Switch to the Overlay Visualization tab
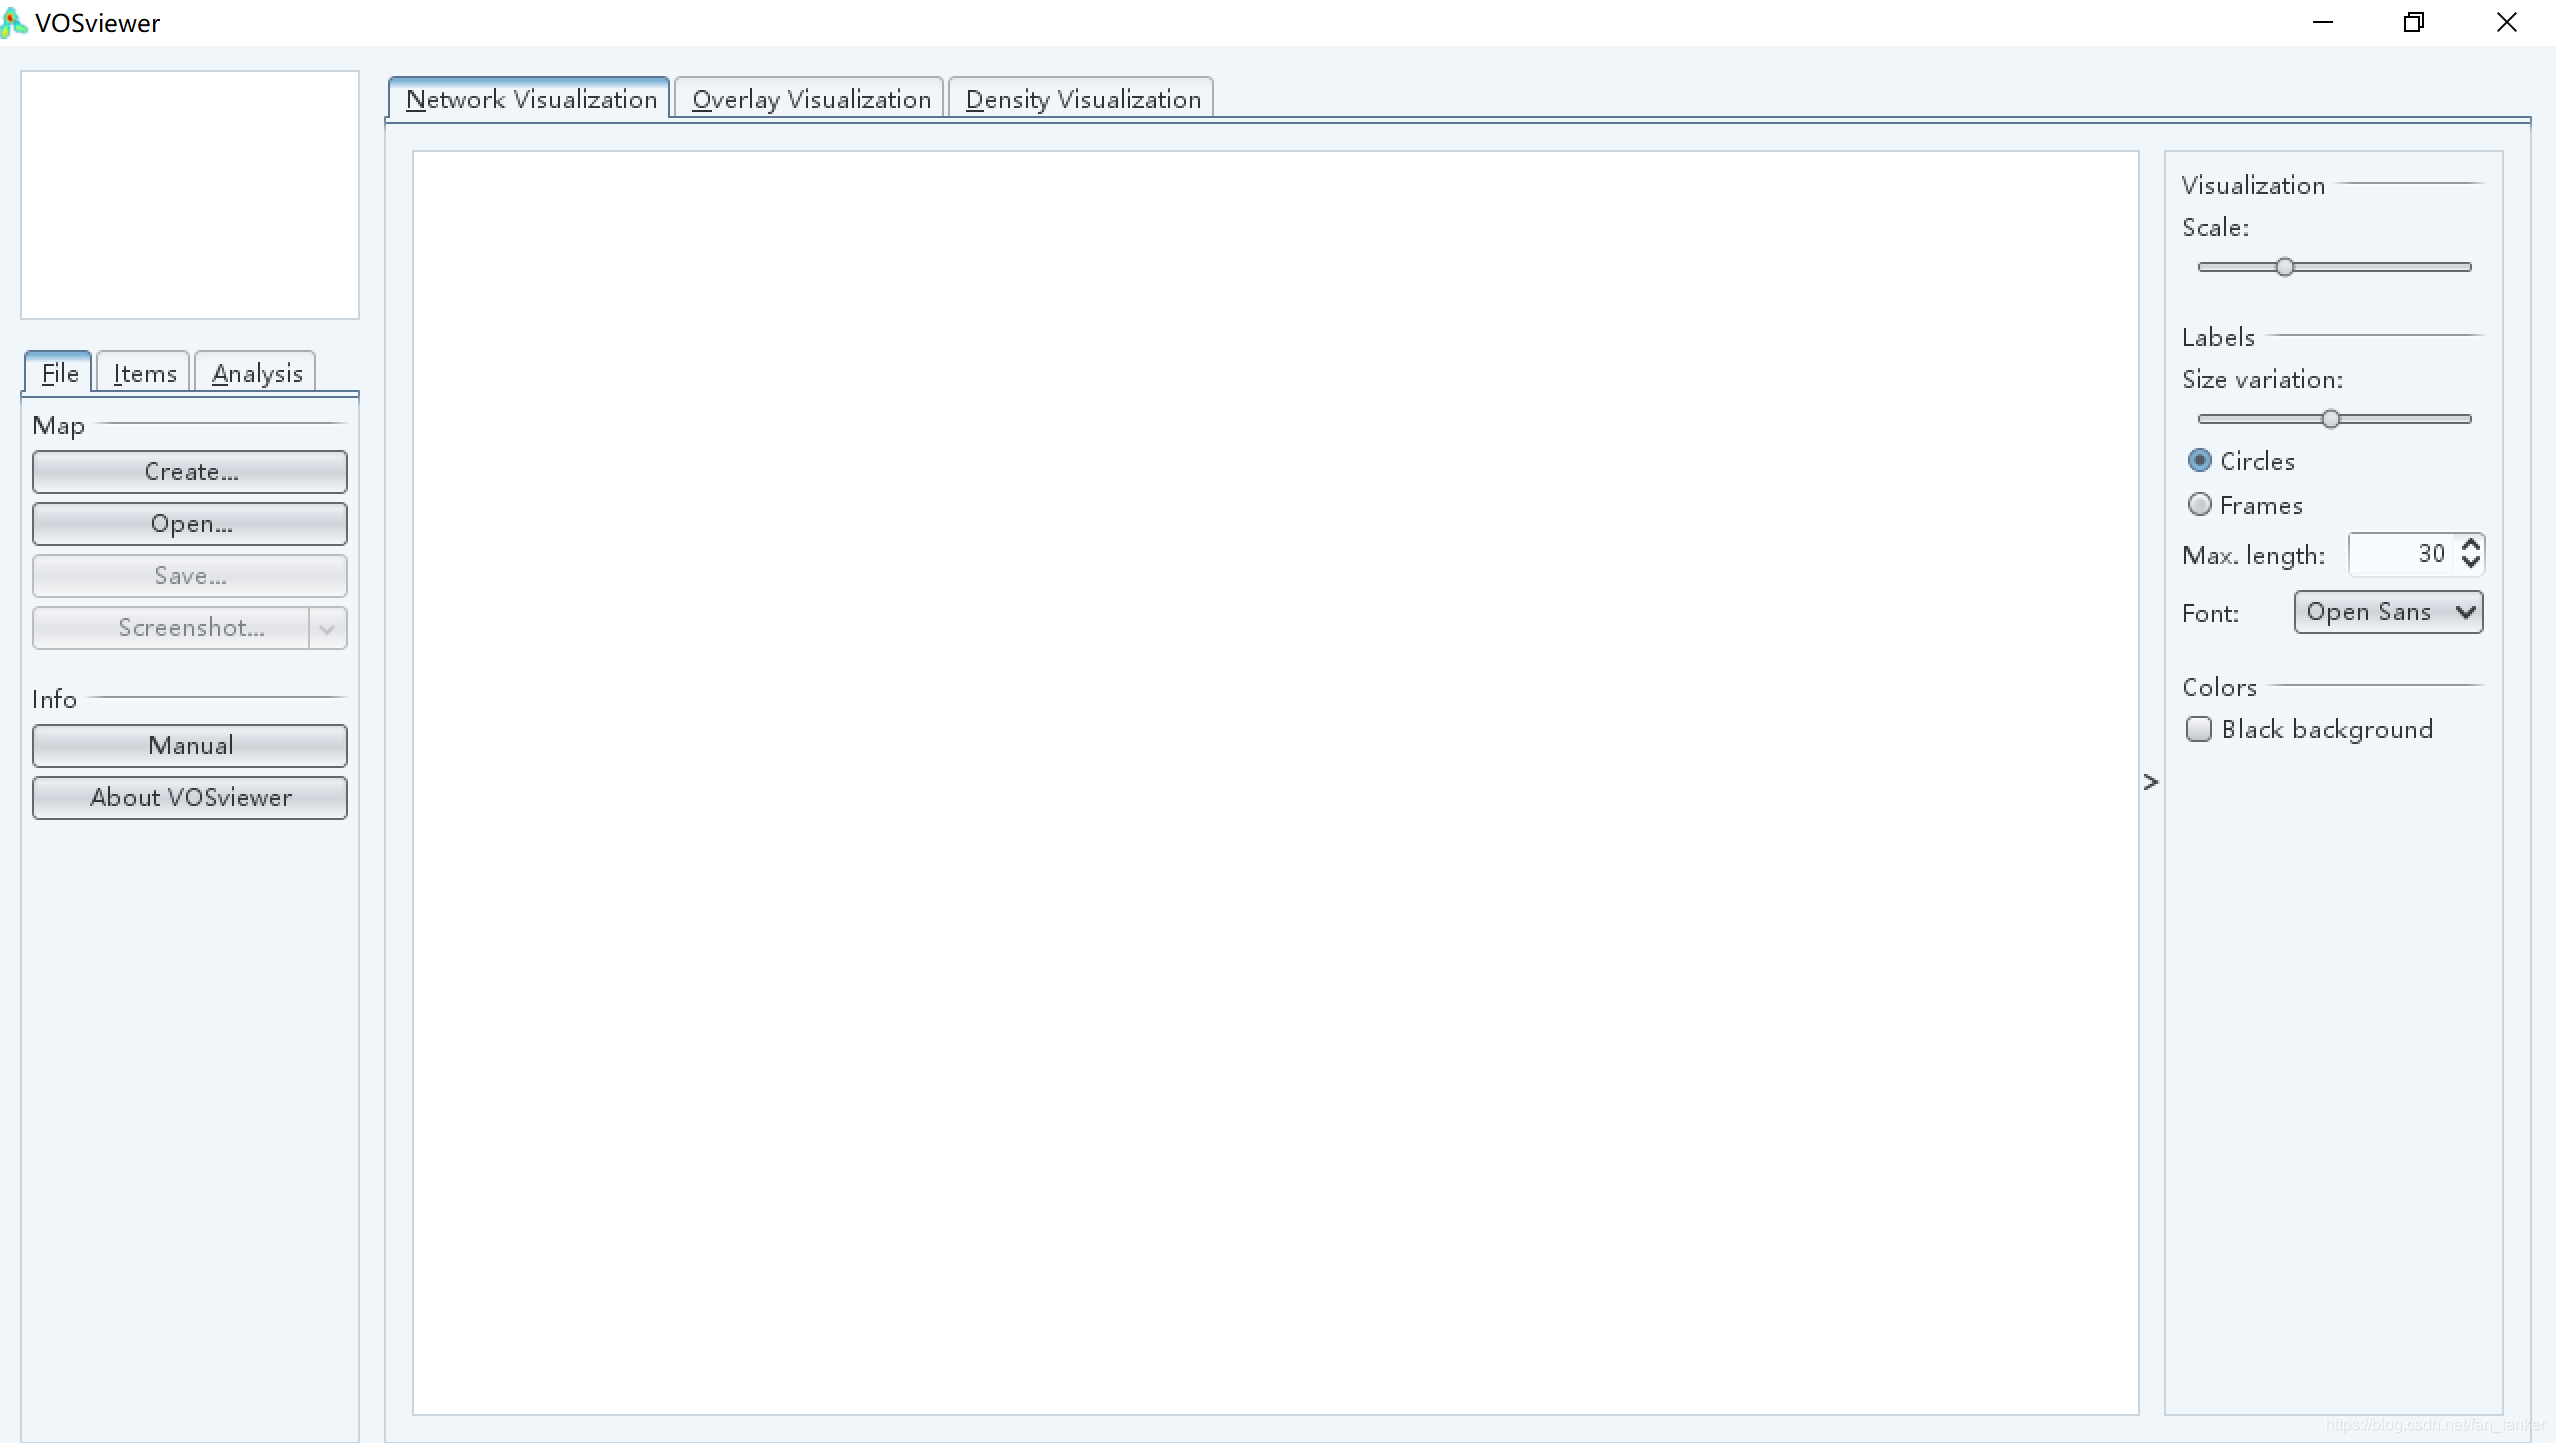The height and width of the screenshot is (1443, 2556). click(810, 99)
